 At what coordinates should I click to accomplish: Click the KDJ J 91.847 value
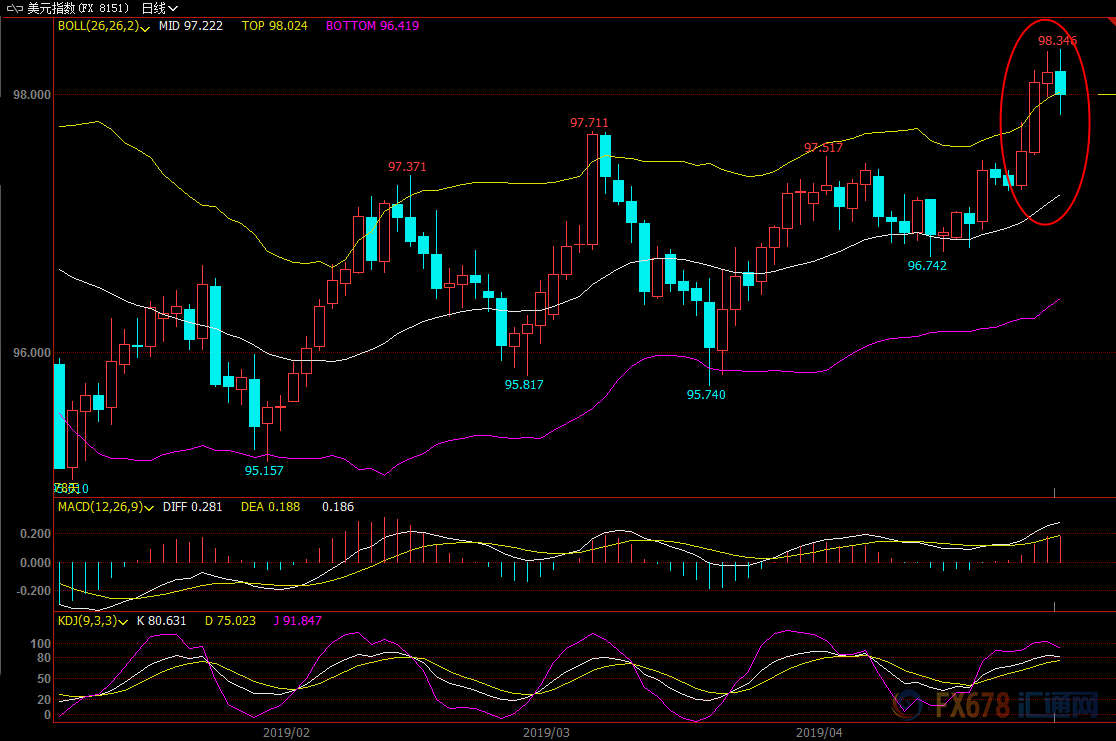tap(298, 621)
